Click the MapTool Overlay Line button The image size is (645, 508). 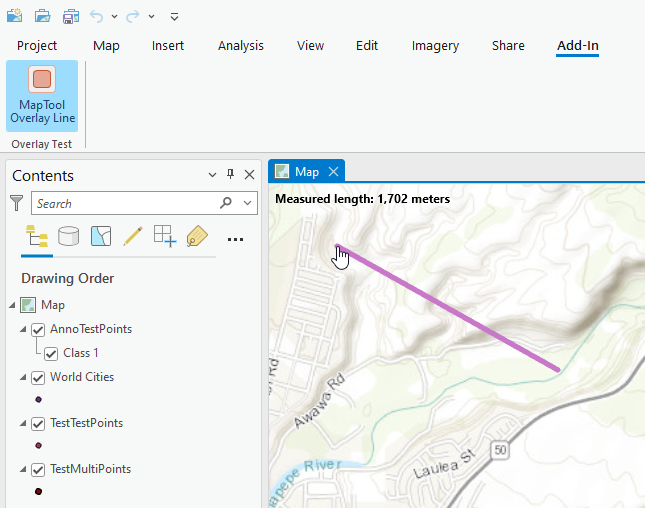(x=42, y=96)
